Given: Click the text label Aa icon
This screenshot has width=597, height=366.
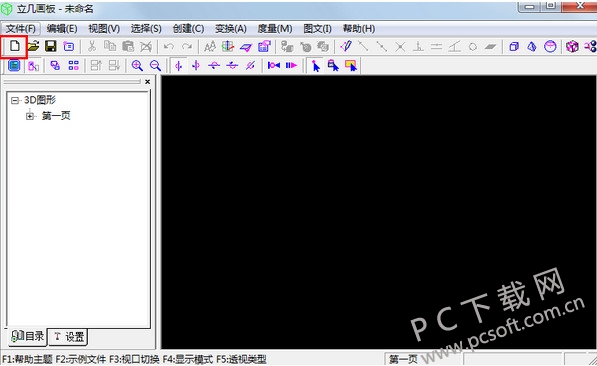Looking at the screenshot, I should pos(210,46).
